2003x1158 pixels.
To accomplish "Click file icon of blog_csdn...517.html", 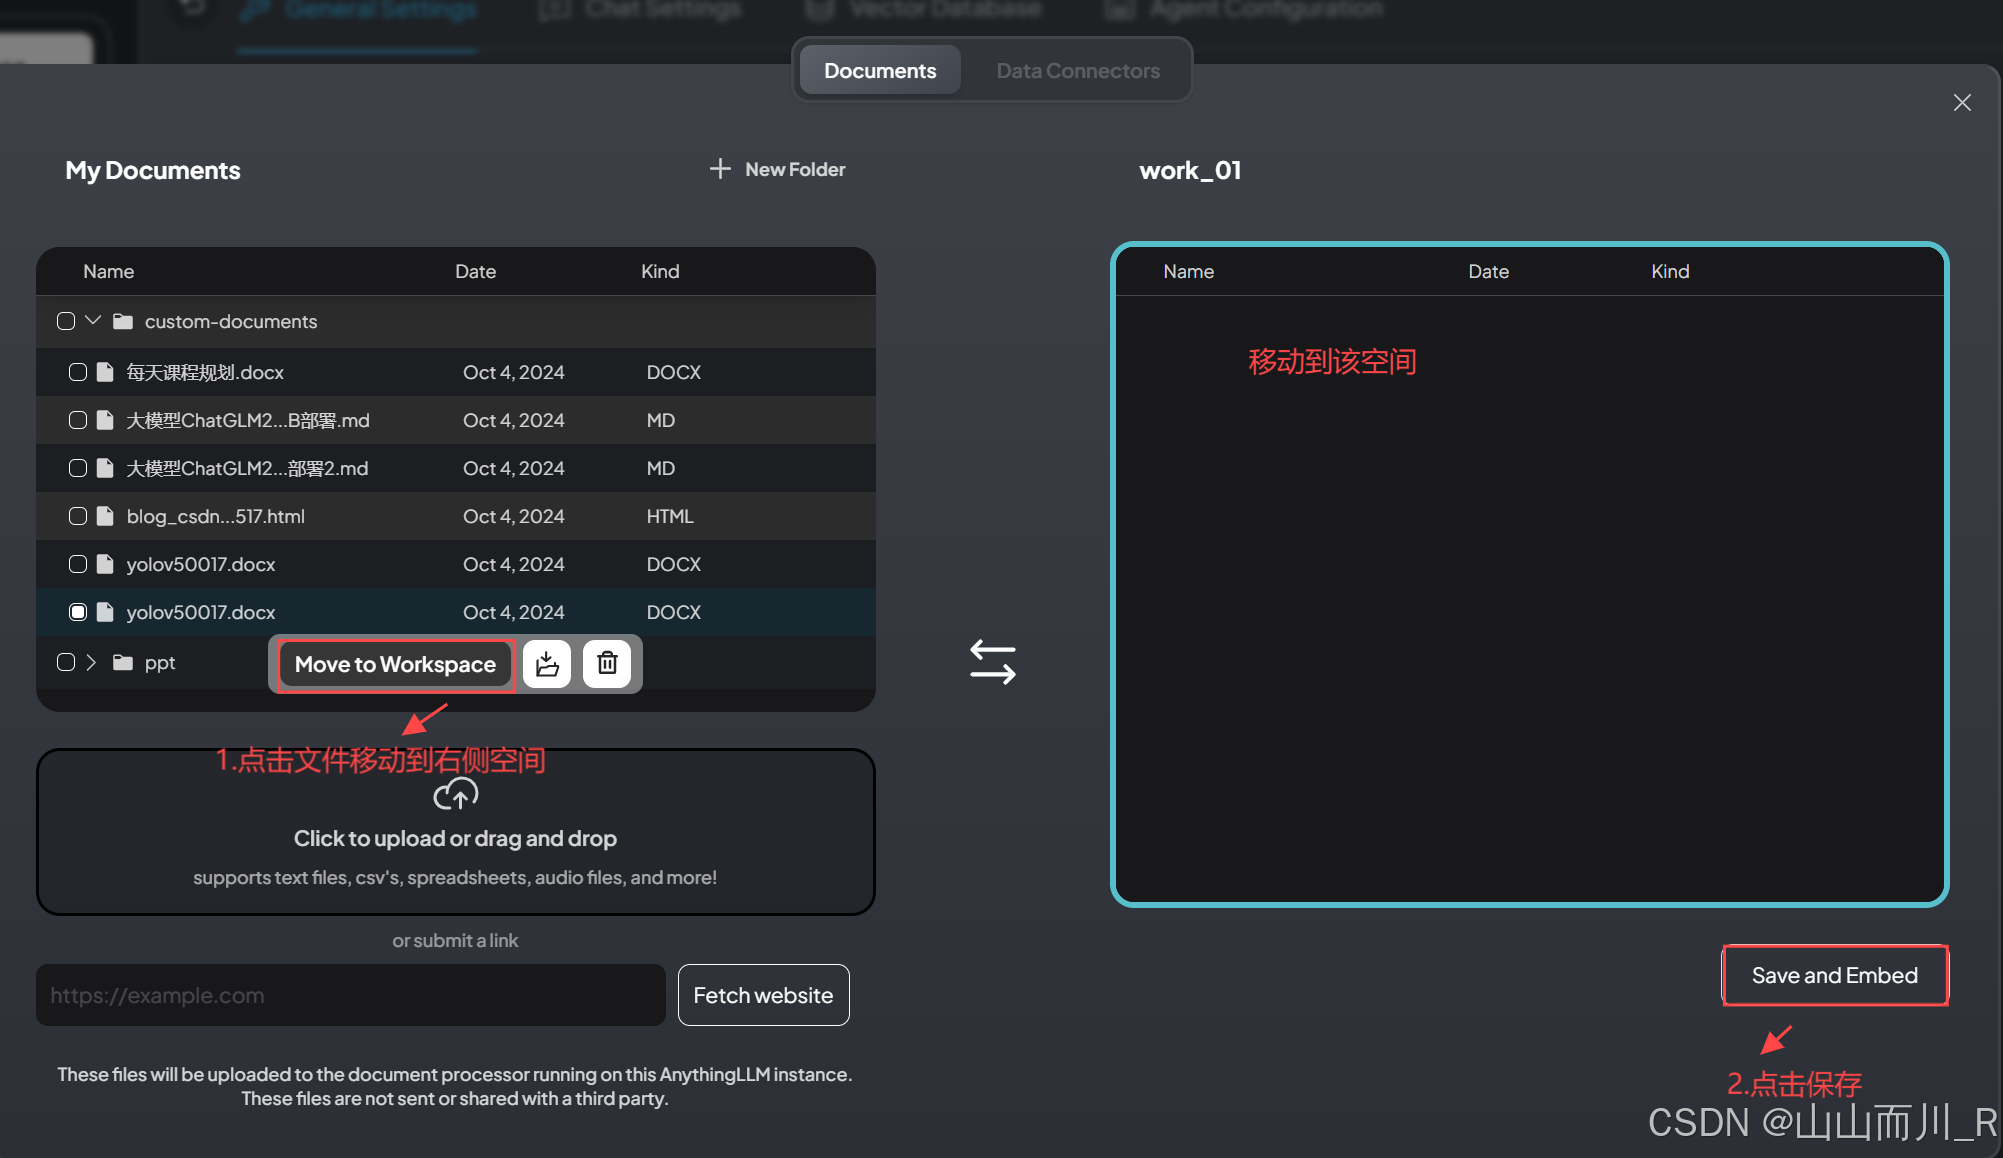I will pos(105,516).
